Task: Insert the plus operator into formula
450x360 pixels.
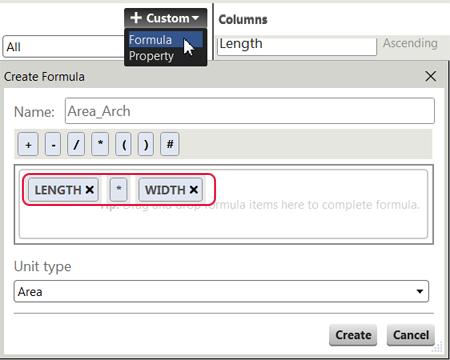Action: click(28, 144)
